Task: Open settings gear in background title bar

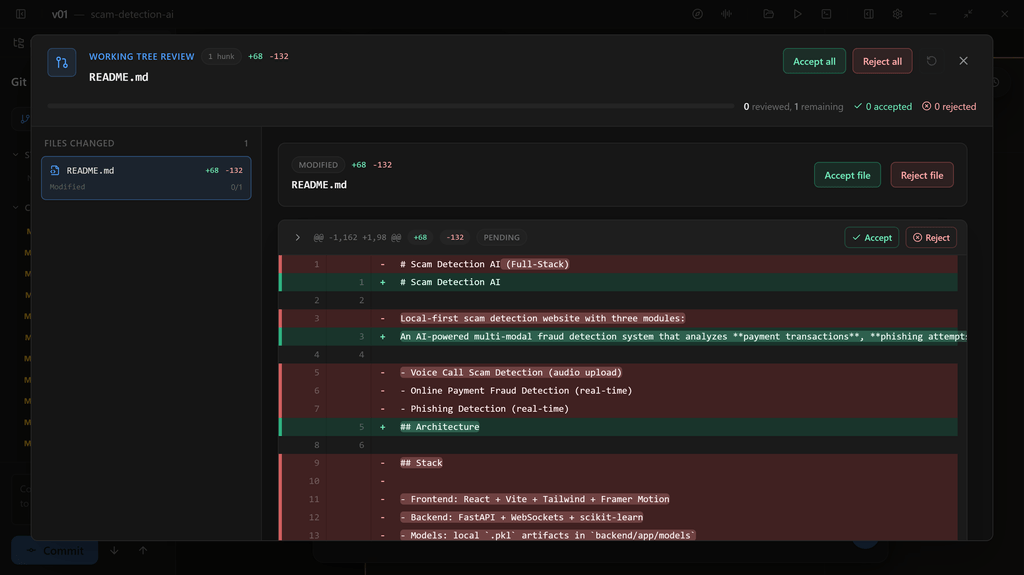Action: click(897, 14)
